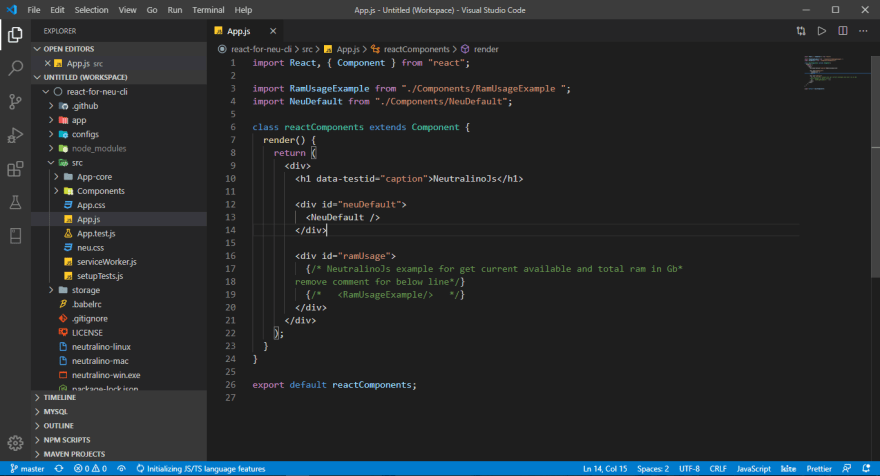Open notifications bell in the status bar
This screenshot has height=476, width=880.
(867, 469)
